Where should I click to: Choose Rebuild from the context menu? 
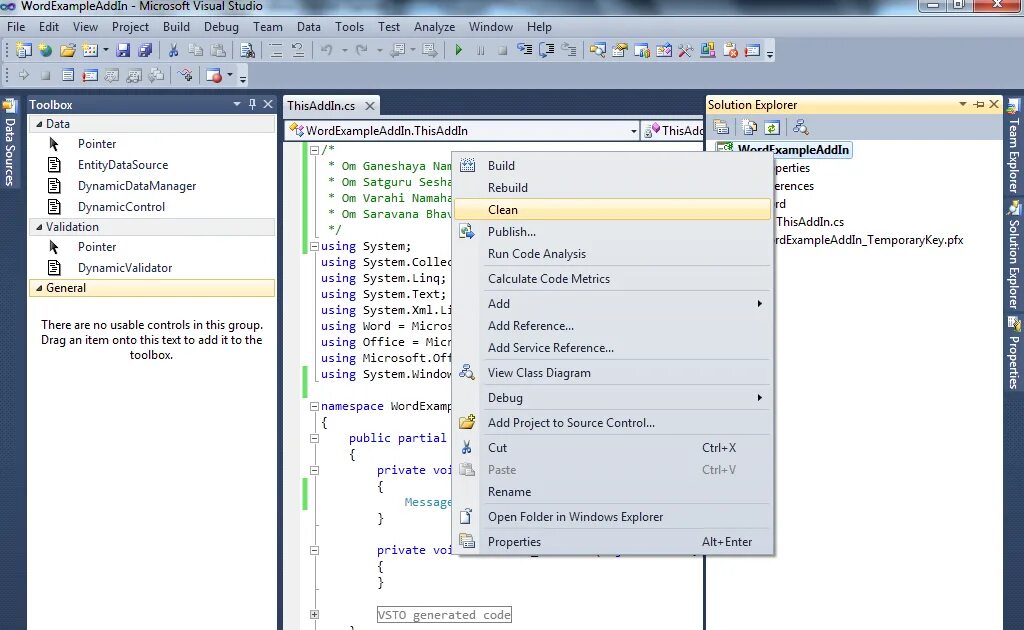[613, 188]
